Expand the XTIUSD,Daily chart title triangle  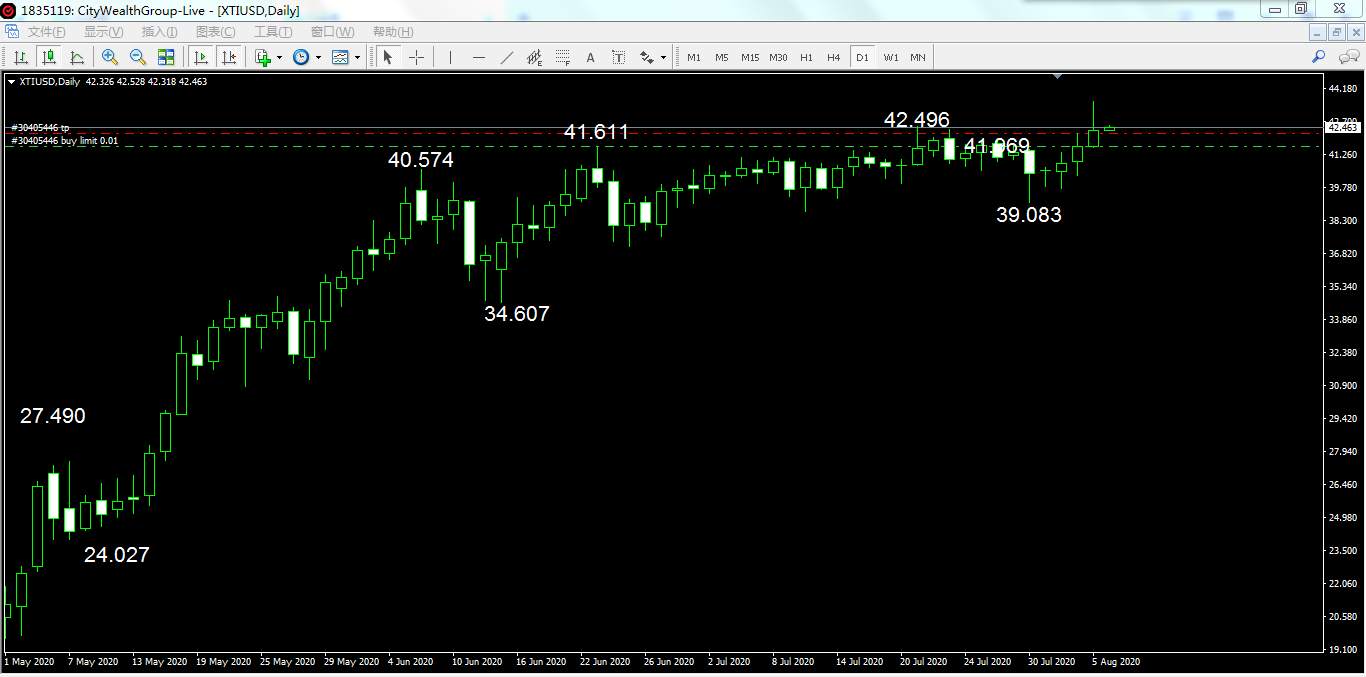[11, 82]
